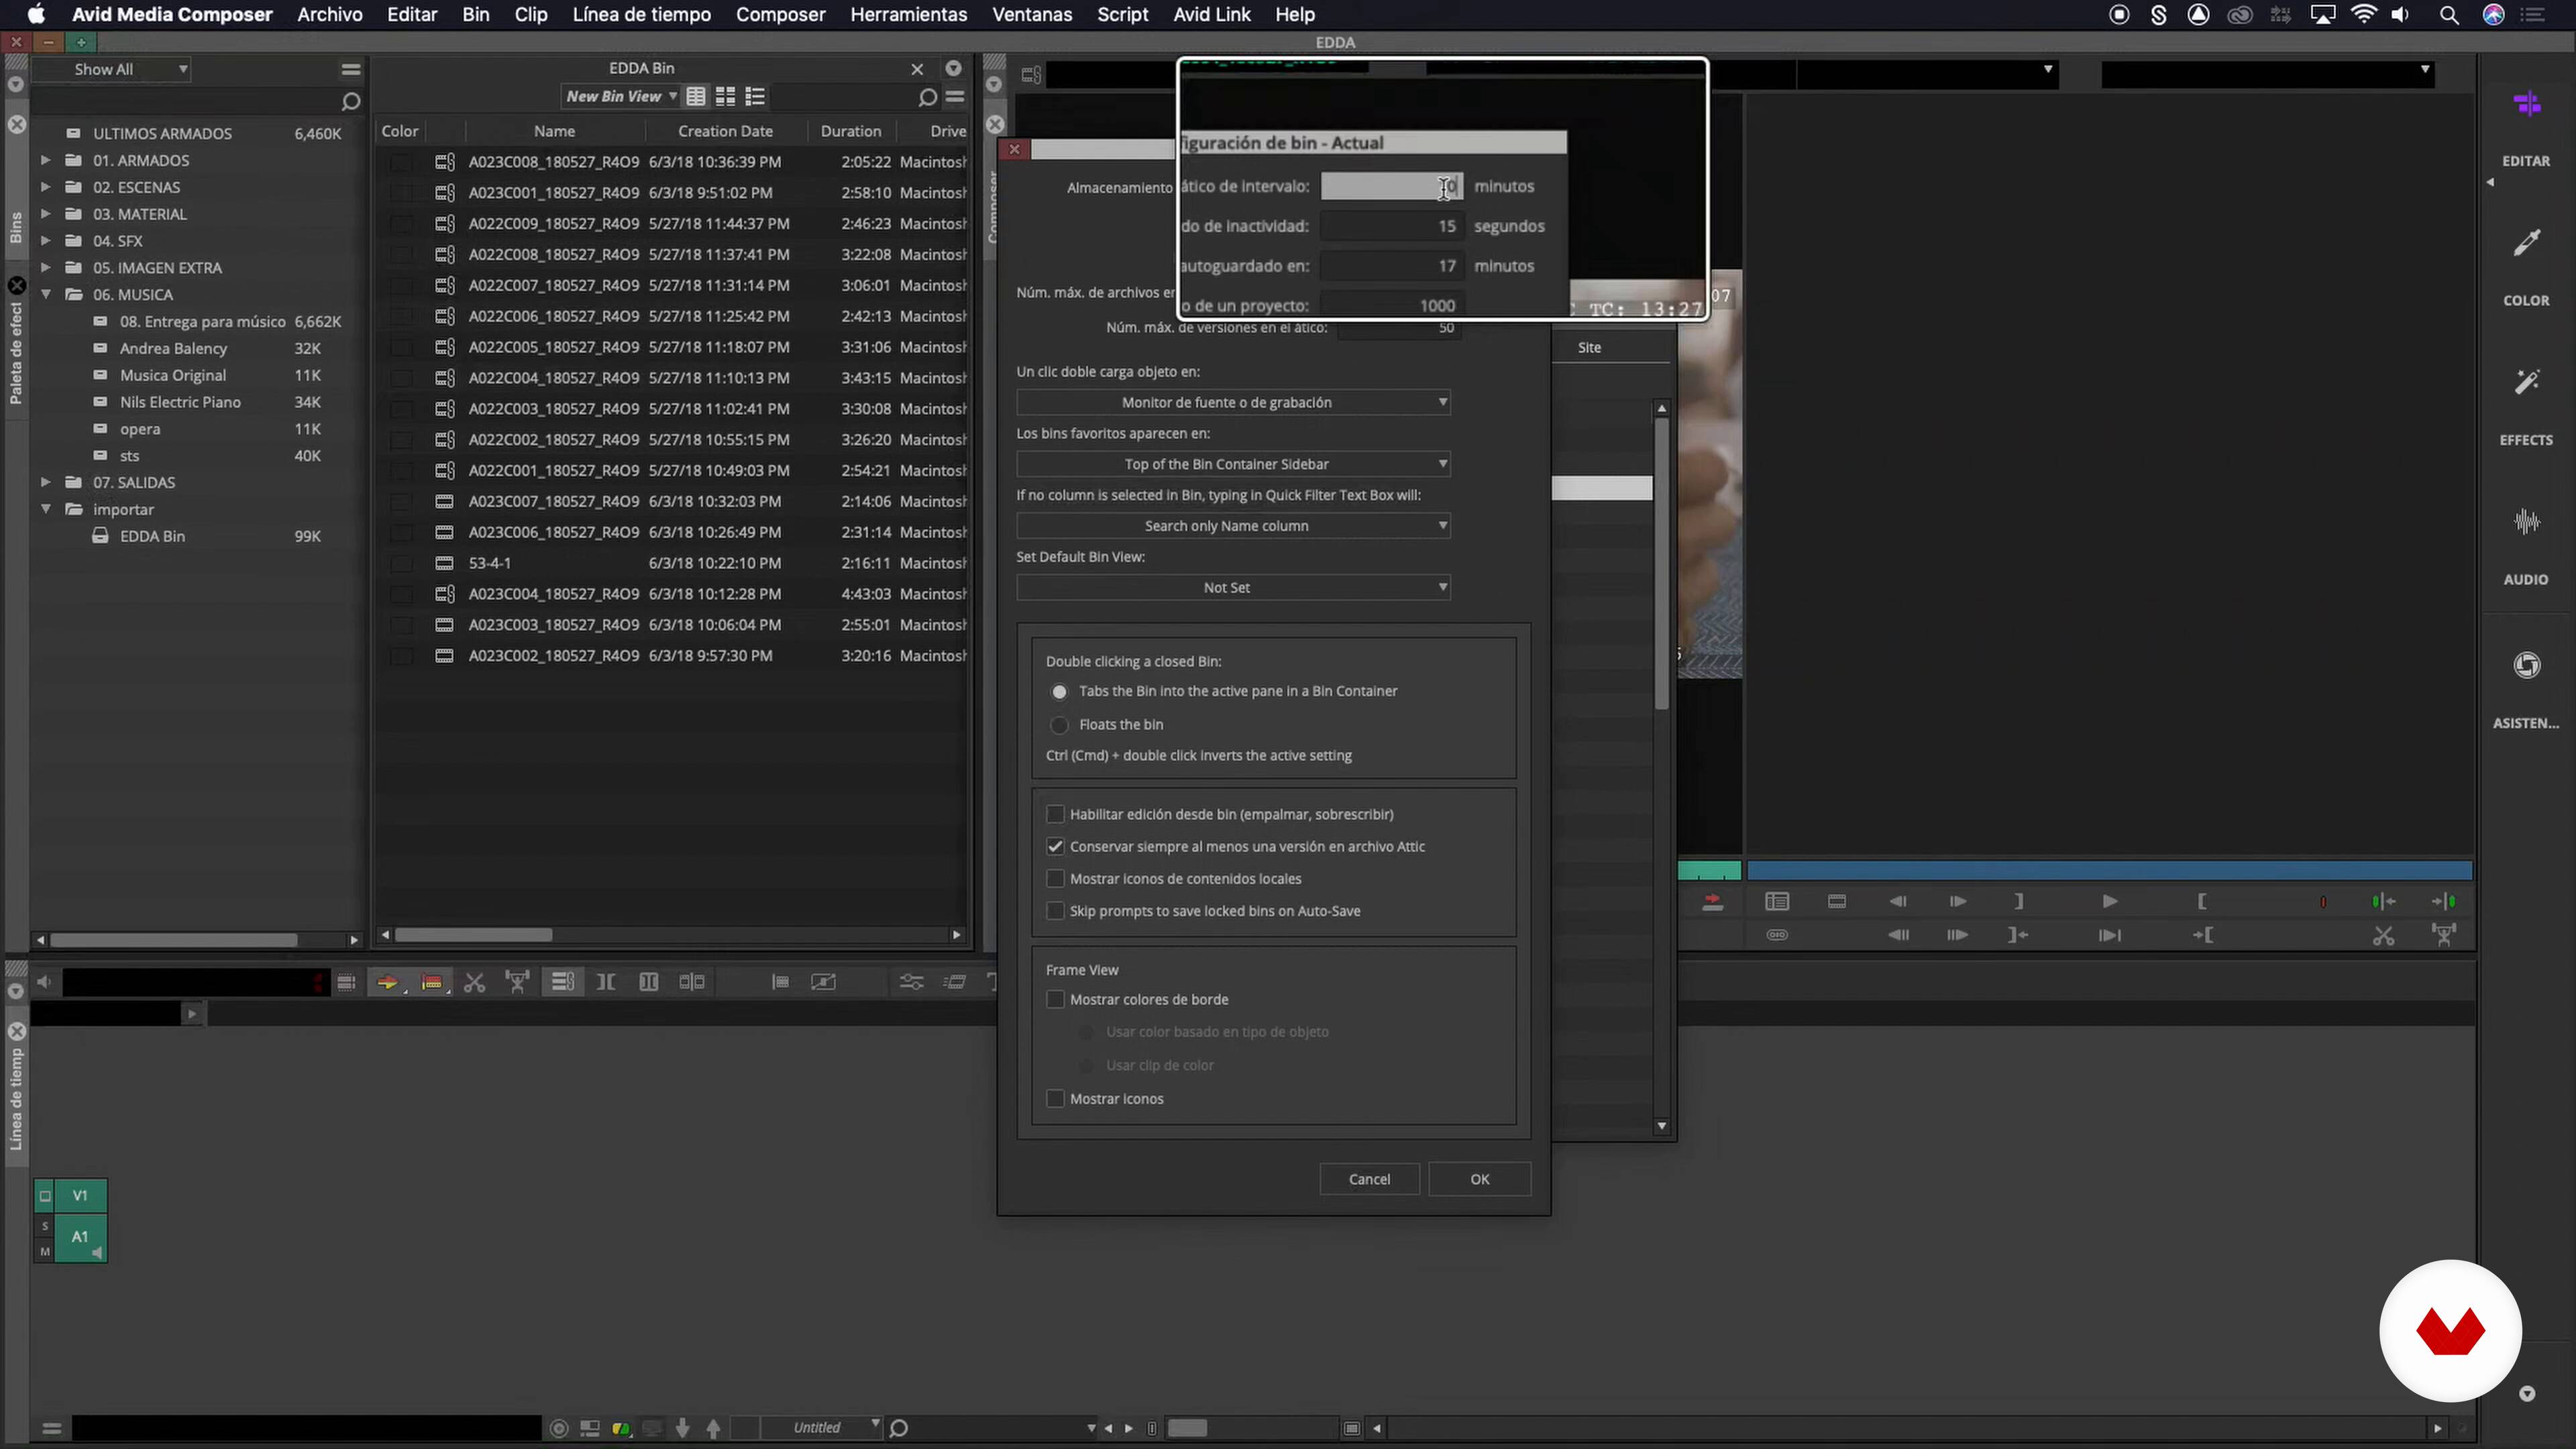Click the overwrite red arrow in timeline toolbar
Viewport: 2576px width, 1449px height.
[431, 983]
